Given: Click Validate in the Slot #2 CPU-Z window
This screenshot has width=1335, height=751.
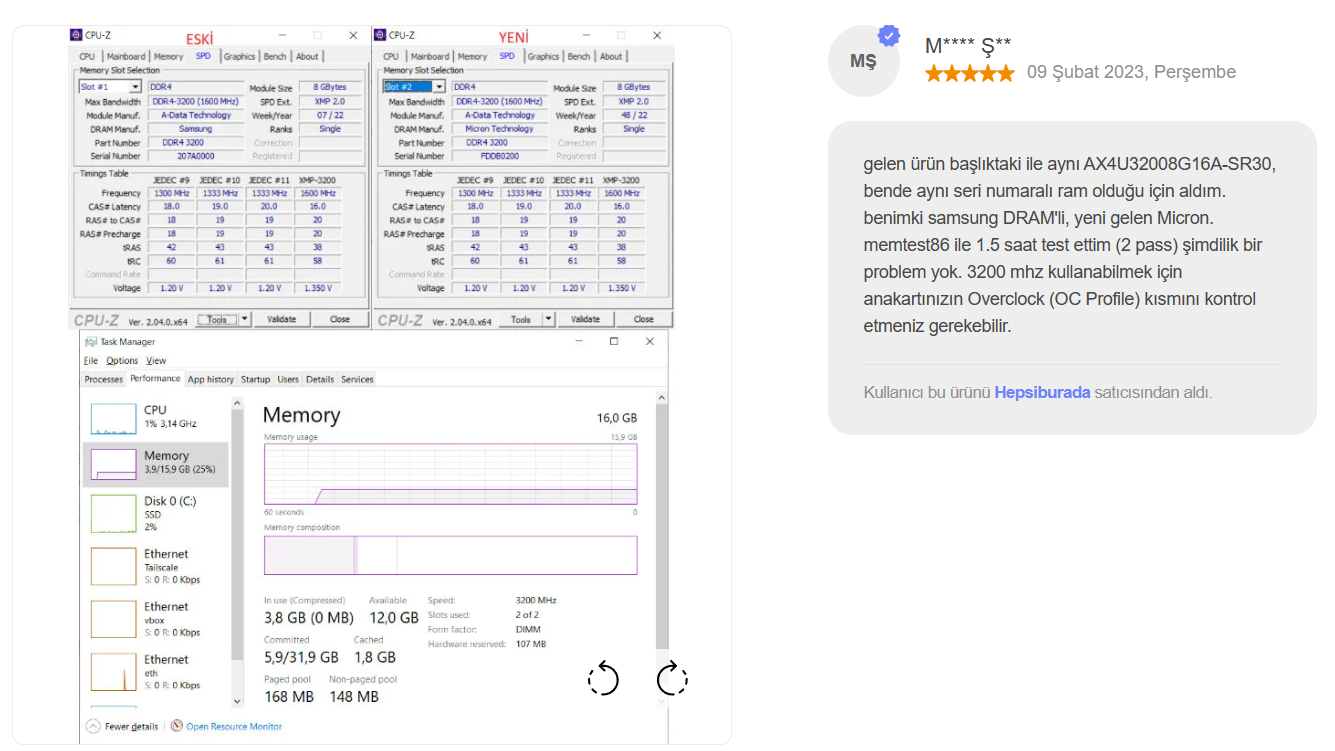Looking at the screenshot, I should click(585, 319).
